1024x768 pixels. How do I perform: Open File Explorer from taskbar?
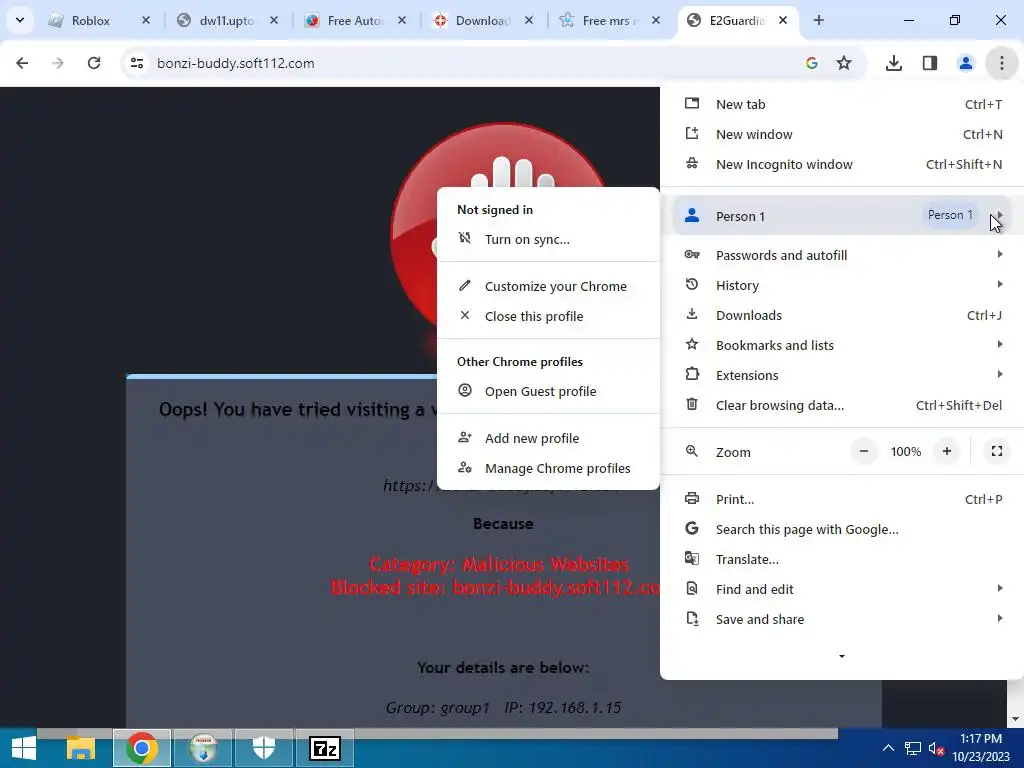pyautogui.click(x=81, y=748)
